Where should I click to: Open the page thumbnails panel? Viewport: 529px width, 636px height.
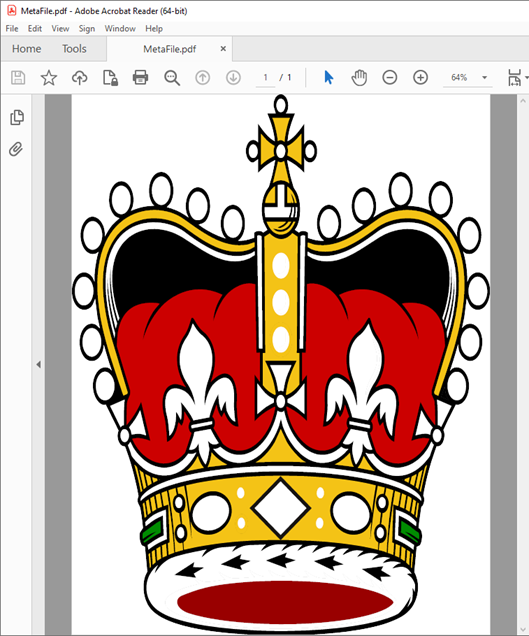(17, 117)
